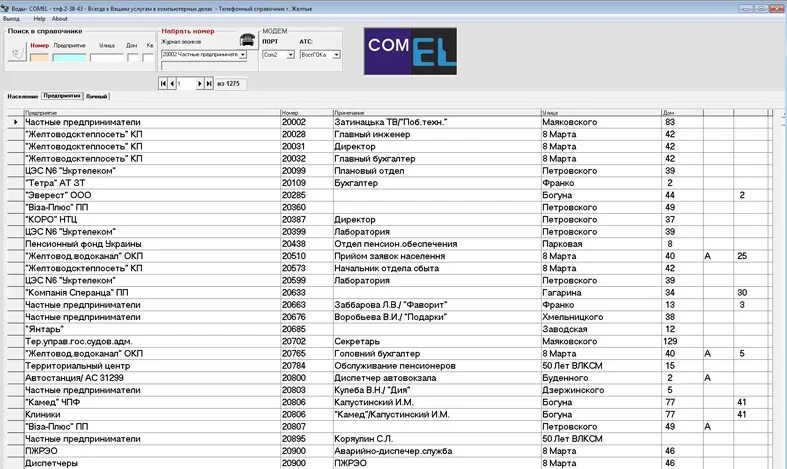Switch to the Население tab

point(23,96)
